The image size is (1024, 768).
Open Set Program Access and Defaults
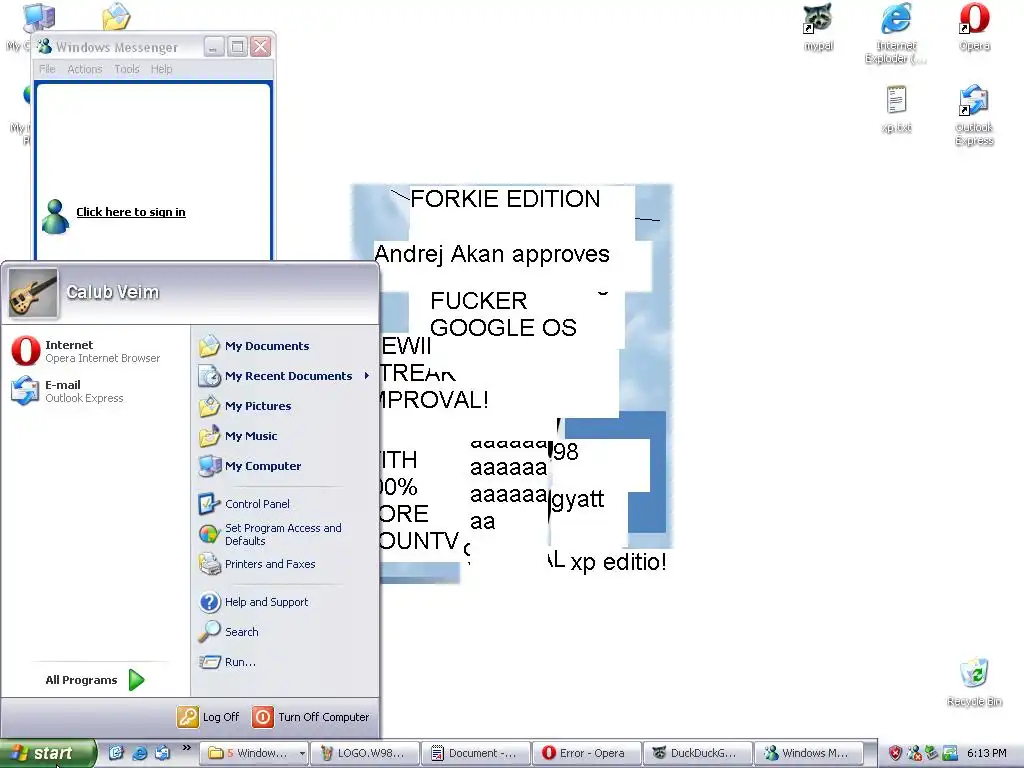coord(271,534)
